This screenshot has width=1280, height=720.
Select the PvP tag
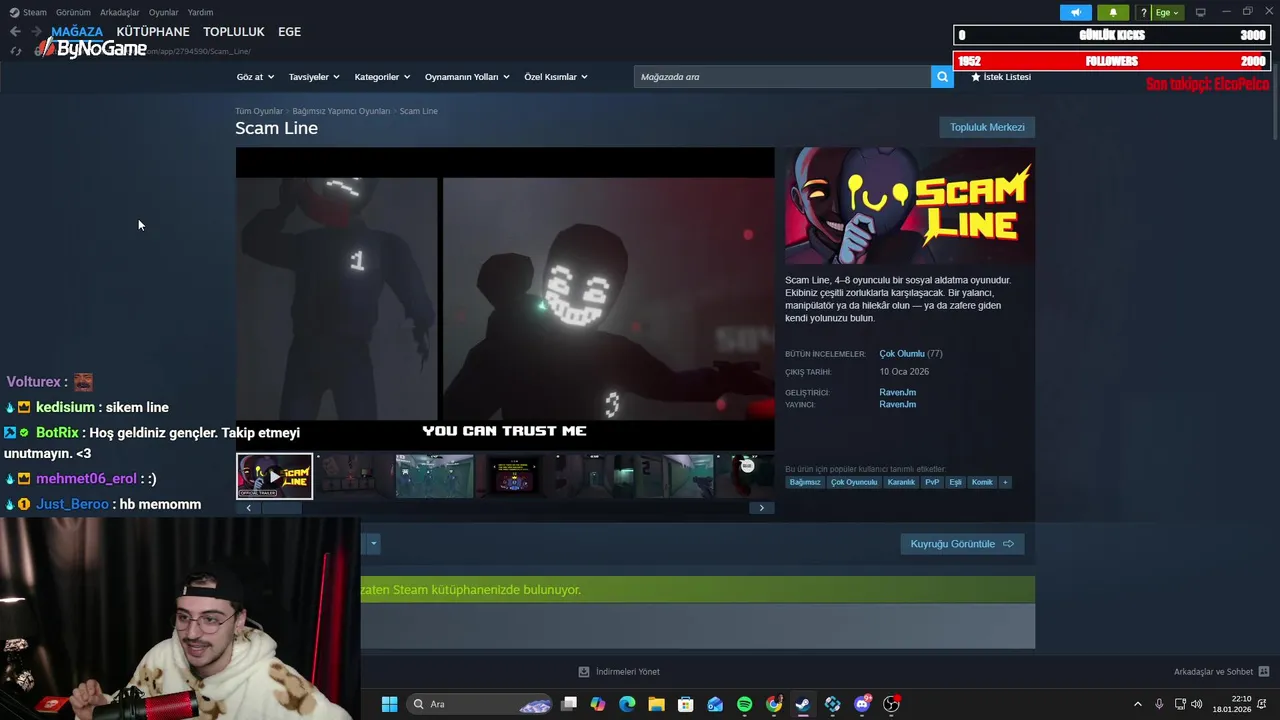[932, 482]
